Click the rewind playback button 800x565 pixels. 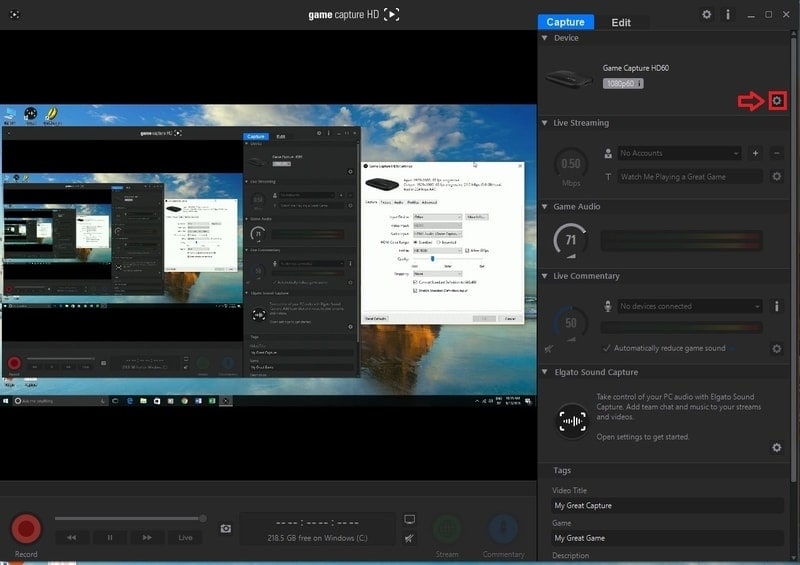(71, 537)
